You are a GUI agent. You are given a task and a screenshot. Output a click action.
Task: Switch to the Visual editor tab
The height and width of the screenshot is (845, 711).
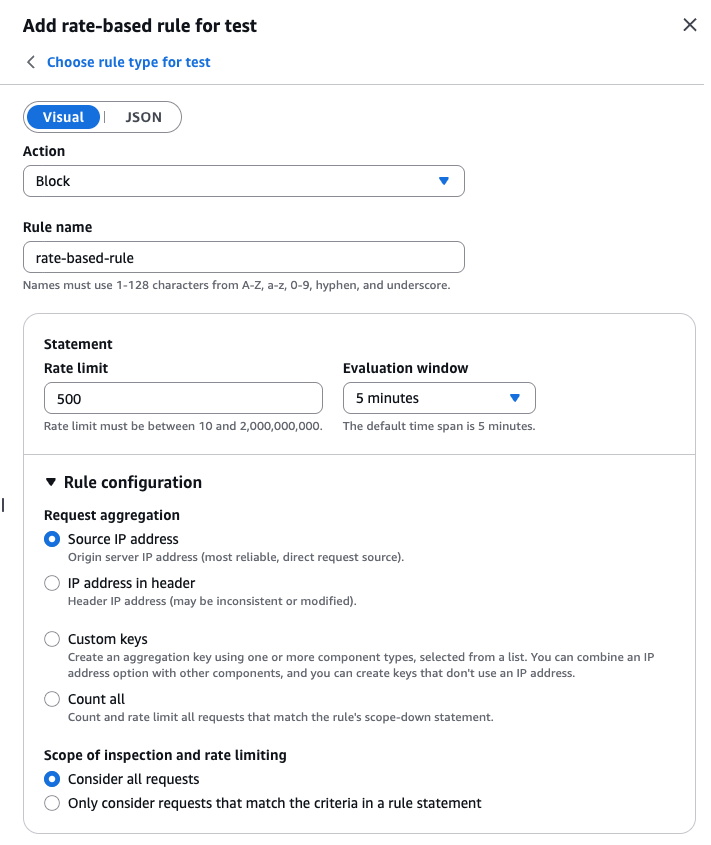point(63,117)
